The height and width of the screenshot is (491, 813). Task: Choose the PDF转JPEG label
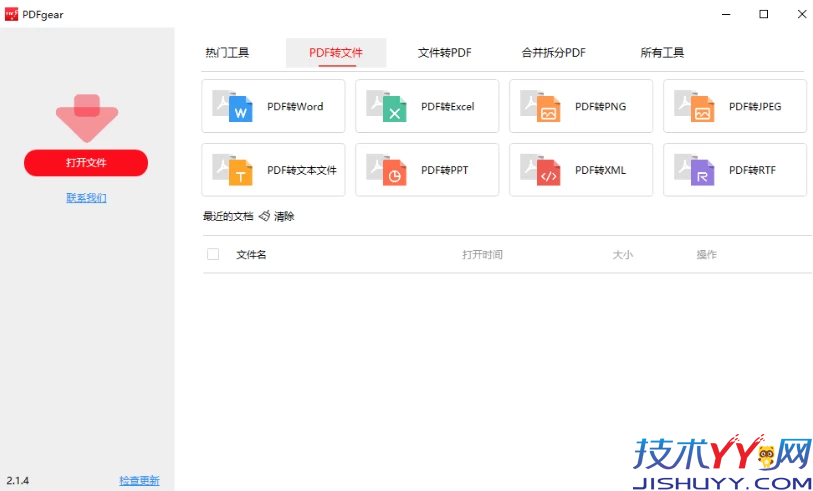pos(755,106)
